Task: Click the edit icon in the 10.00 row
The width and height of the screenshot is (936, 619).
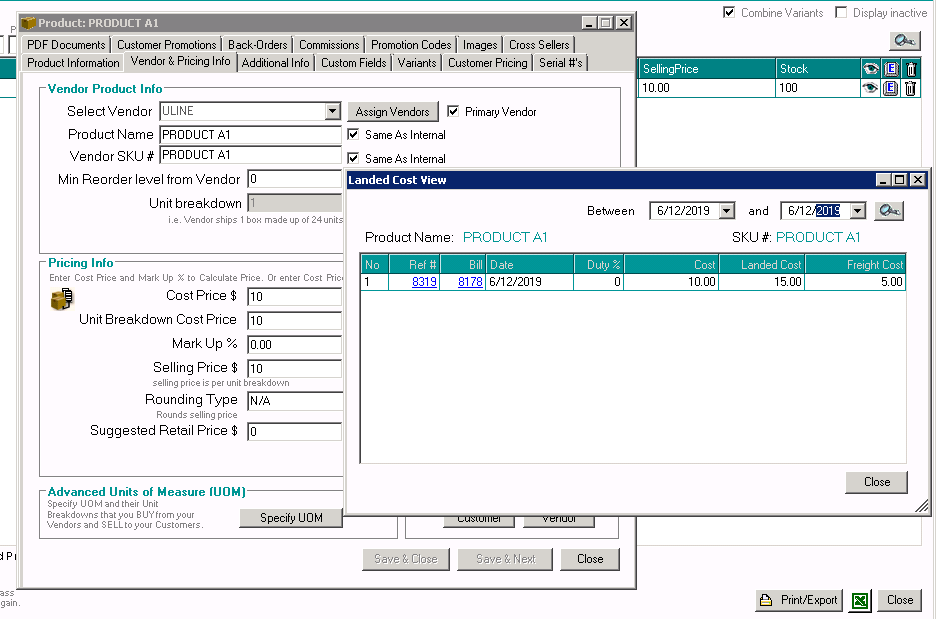Action: (x=890, y=88)
